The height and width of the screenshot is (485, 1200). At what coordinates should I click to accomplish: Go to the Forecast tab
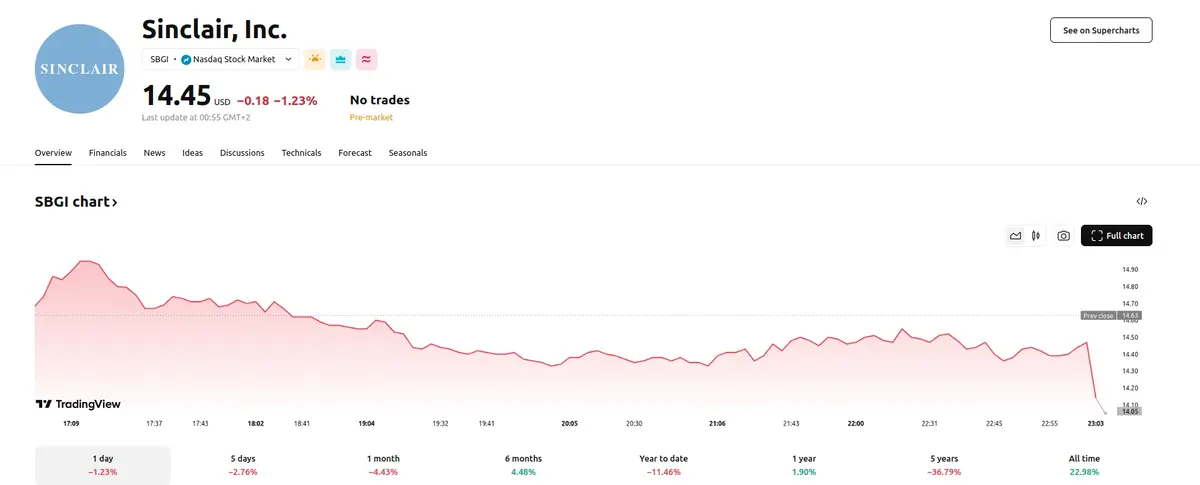[355, 153]
